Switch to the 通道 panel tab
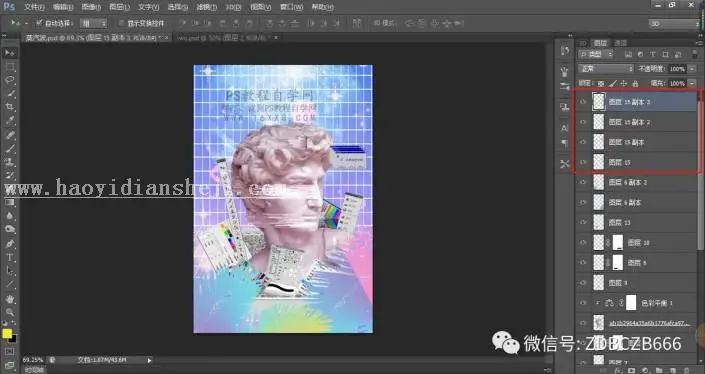 pos(620,43)
